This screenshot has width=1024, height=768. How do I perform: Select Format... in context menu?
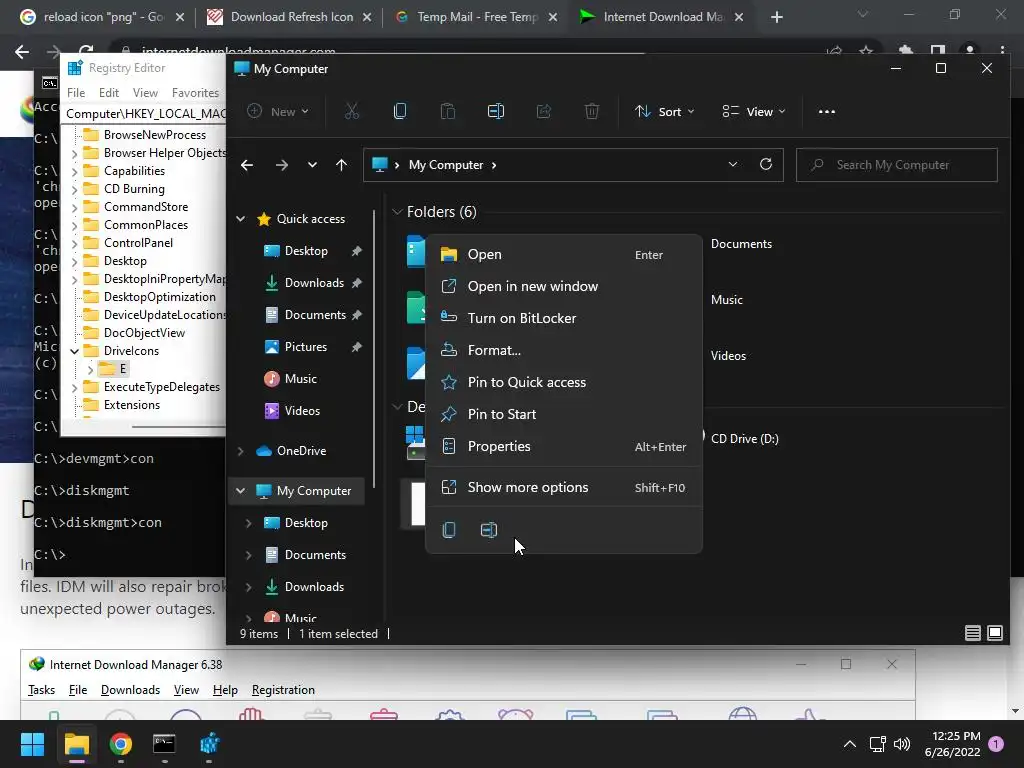(564, 350)
